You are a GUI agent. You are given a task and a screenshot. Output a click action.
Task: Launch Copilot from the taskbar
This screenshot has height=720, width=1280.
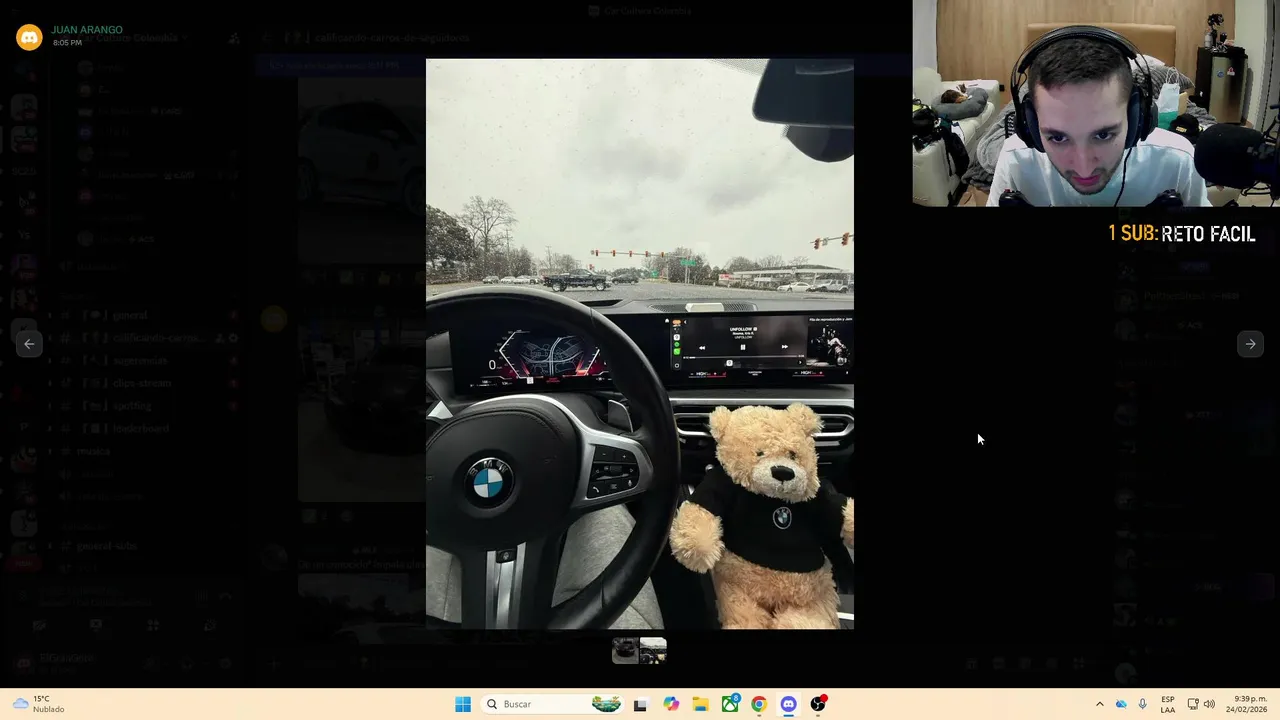point(670,704)
